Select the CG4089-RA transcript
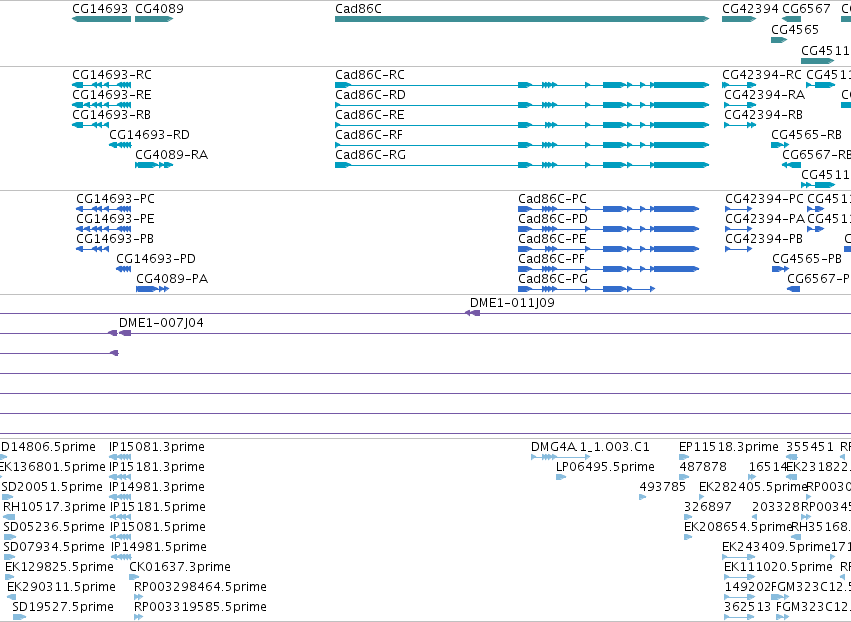Viewport: 851px width, 622px height. pos(172,155)
